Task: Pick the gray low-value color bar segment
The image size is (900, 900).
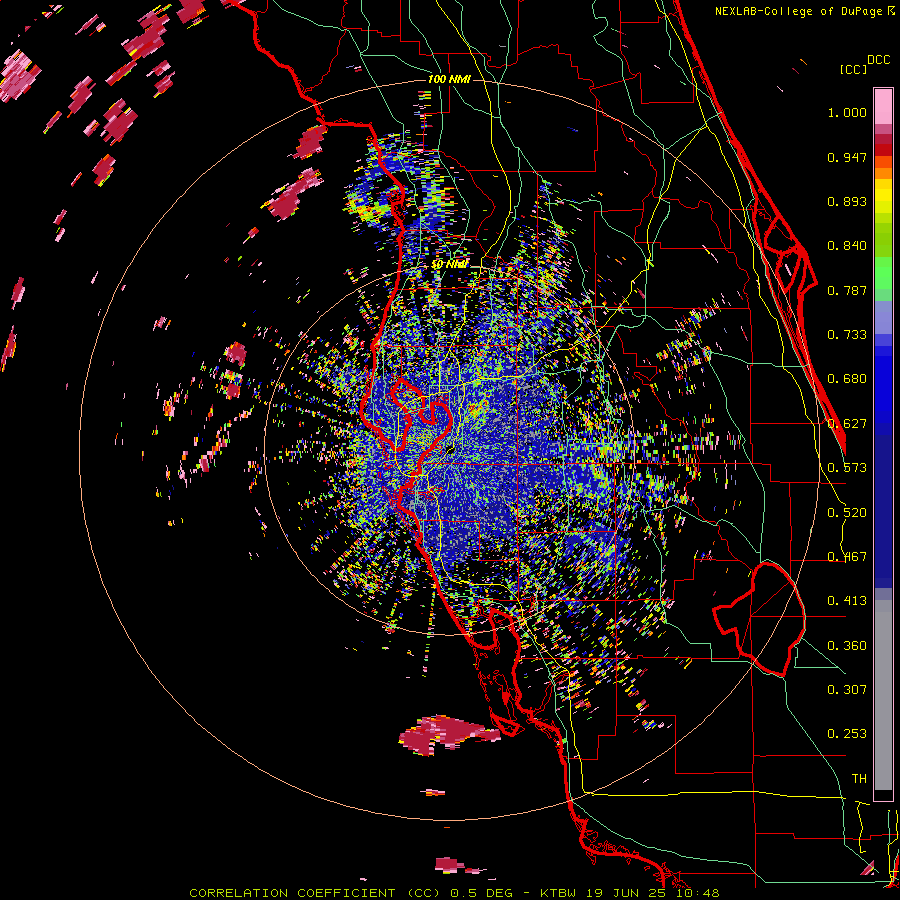Action: pos(883,695)
